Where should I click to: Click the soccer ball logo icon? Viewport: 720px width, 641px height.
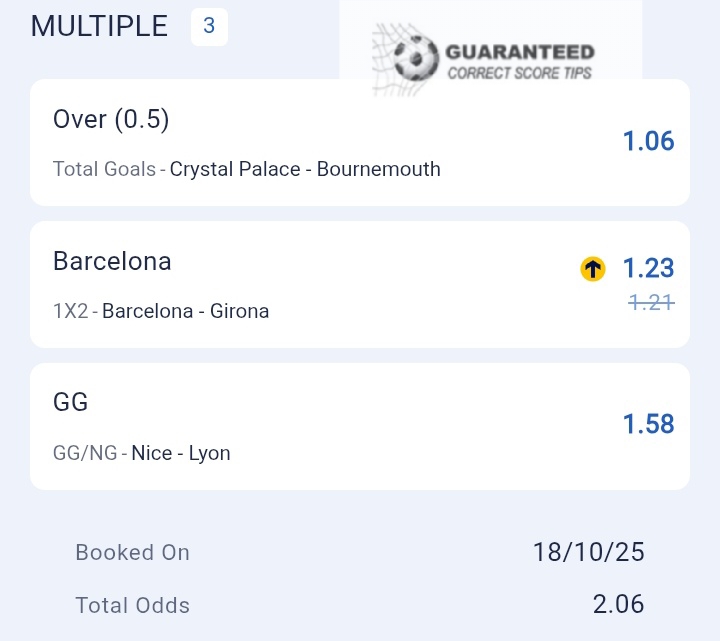(x=415, y=58)
